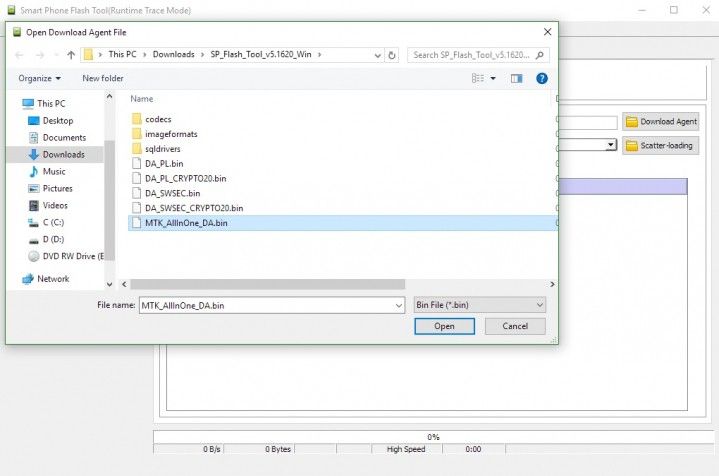The height and width of the screenshot is (476, 719).
Task: Click the search magnifier icon
Action: tap(540, 55)
